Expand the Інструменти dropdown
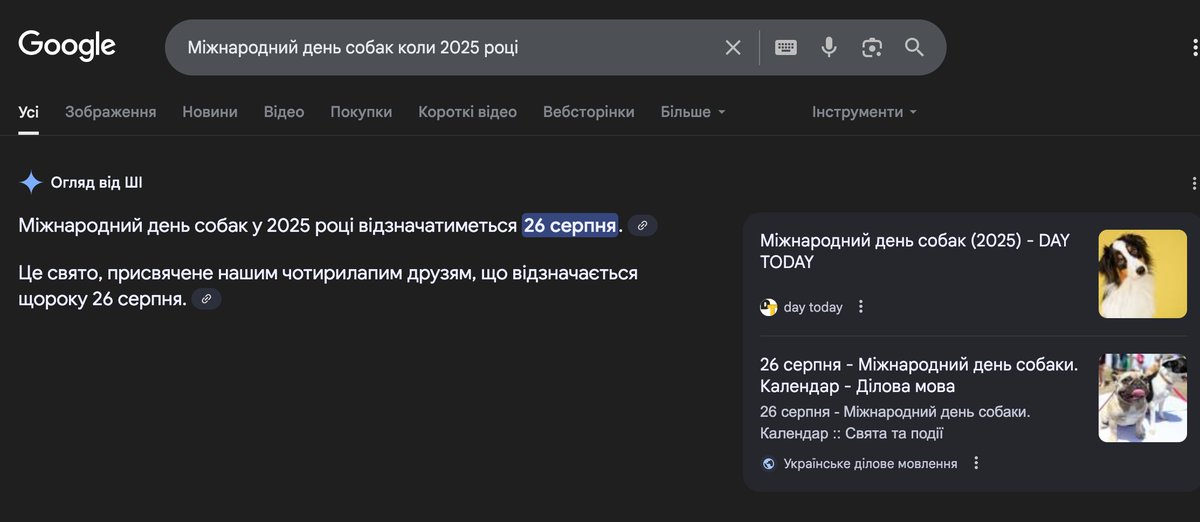Viewport: 1200px width, 522px height. coord(864,112)
